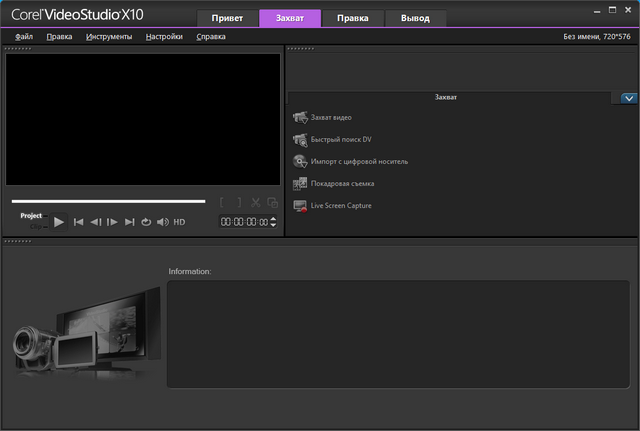Toggle the Repeat playback button
Viewport: 640px width, 431px height.
click(x=145, y=222)
